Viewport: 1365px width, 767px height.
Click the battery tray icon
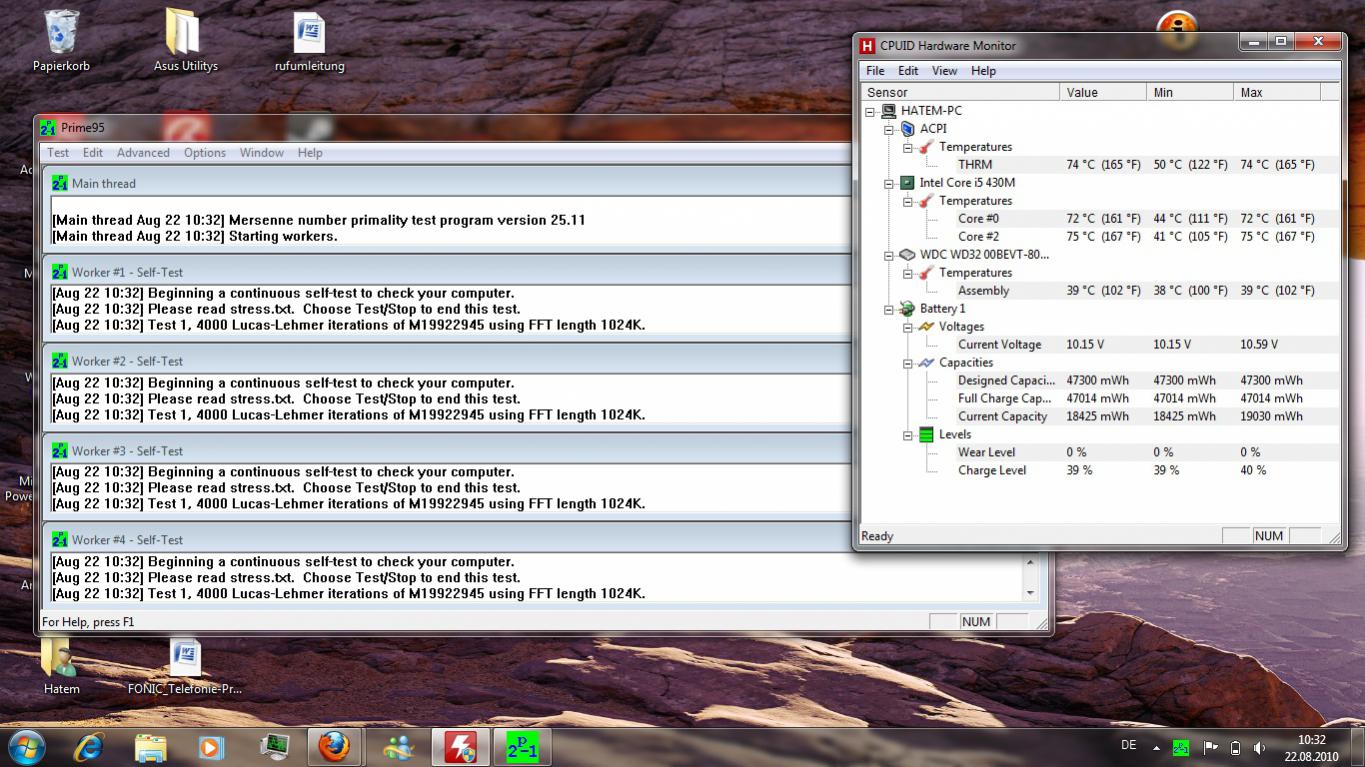click(1235, 747)
